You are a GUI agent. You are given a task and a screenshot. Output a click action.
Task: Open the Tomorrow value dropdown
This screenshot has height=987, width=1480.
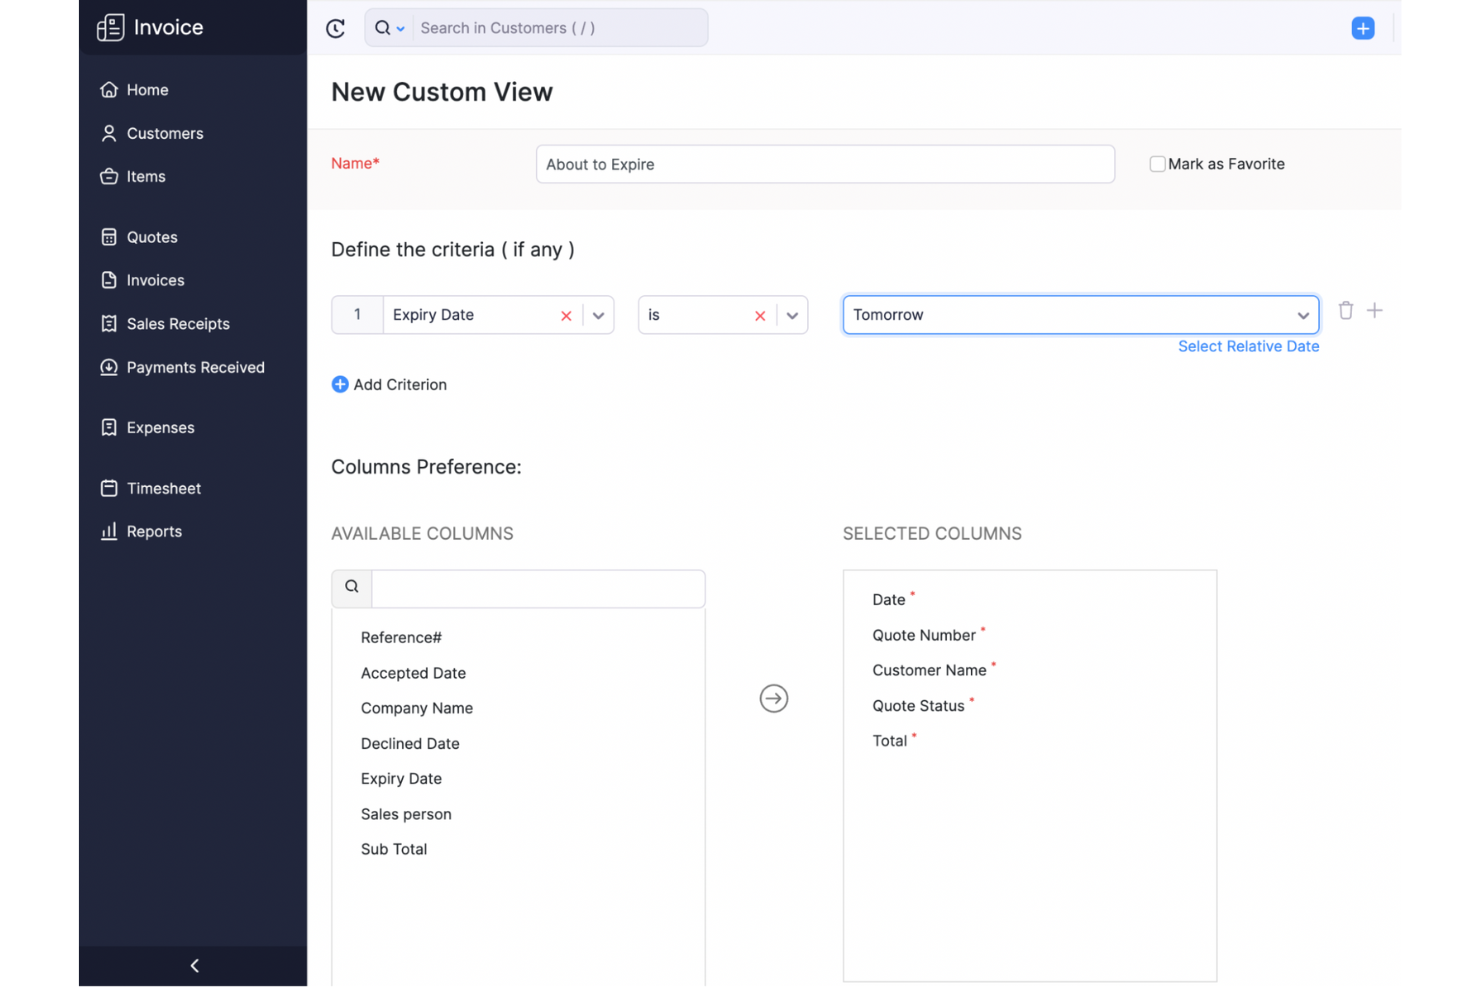point(1081,315)
